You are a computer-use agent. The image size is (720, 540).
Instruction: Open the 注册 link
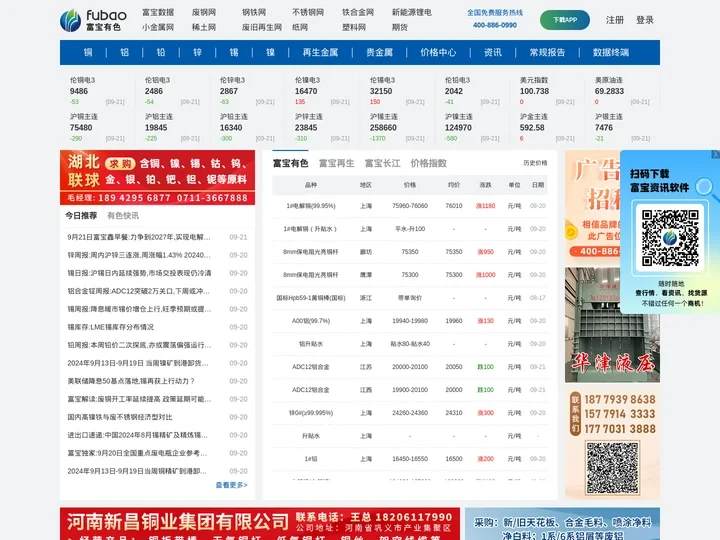[615, 20]
